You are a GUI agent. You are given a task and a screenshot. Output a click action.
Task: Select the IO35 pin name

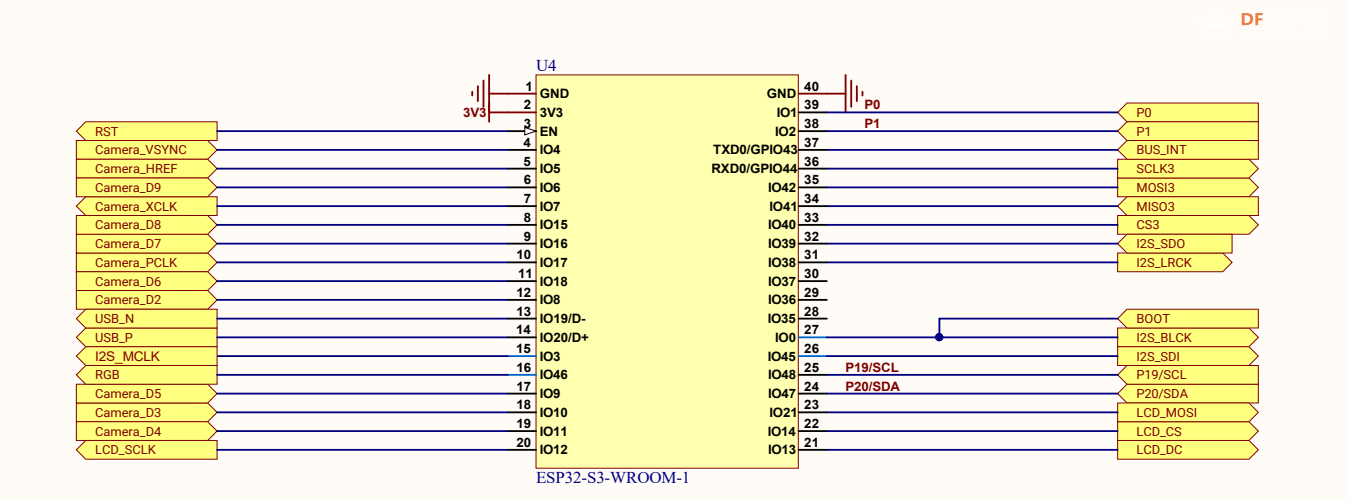782,318
